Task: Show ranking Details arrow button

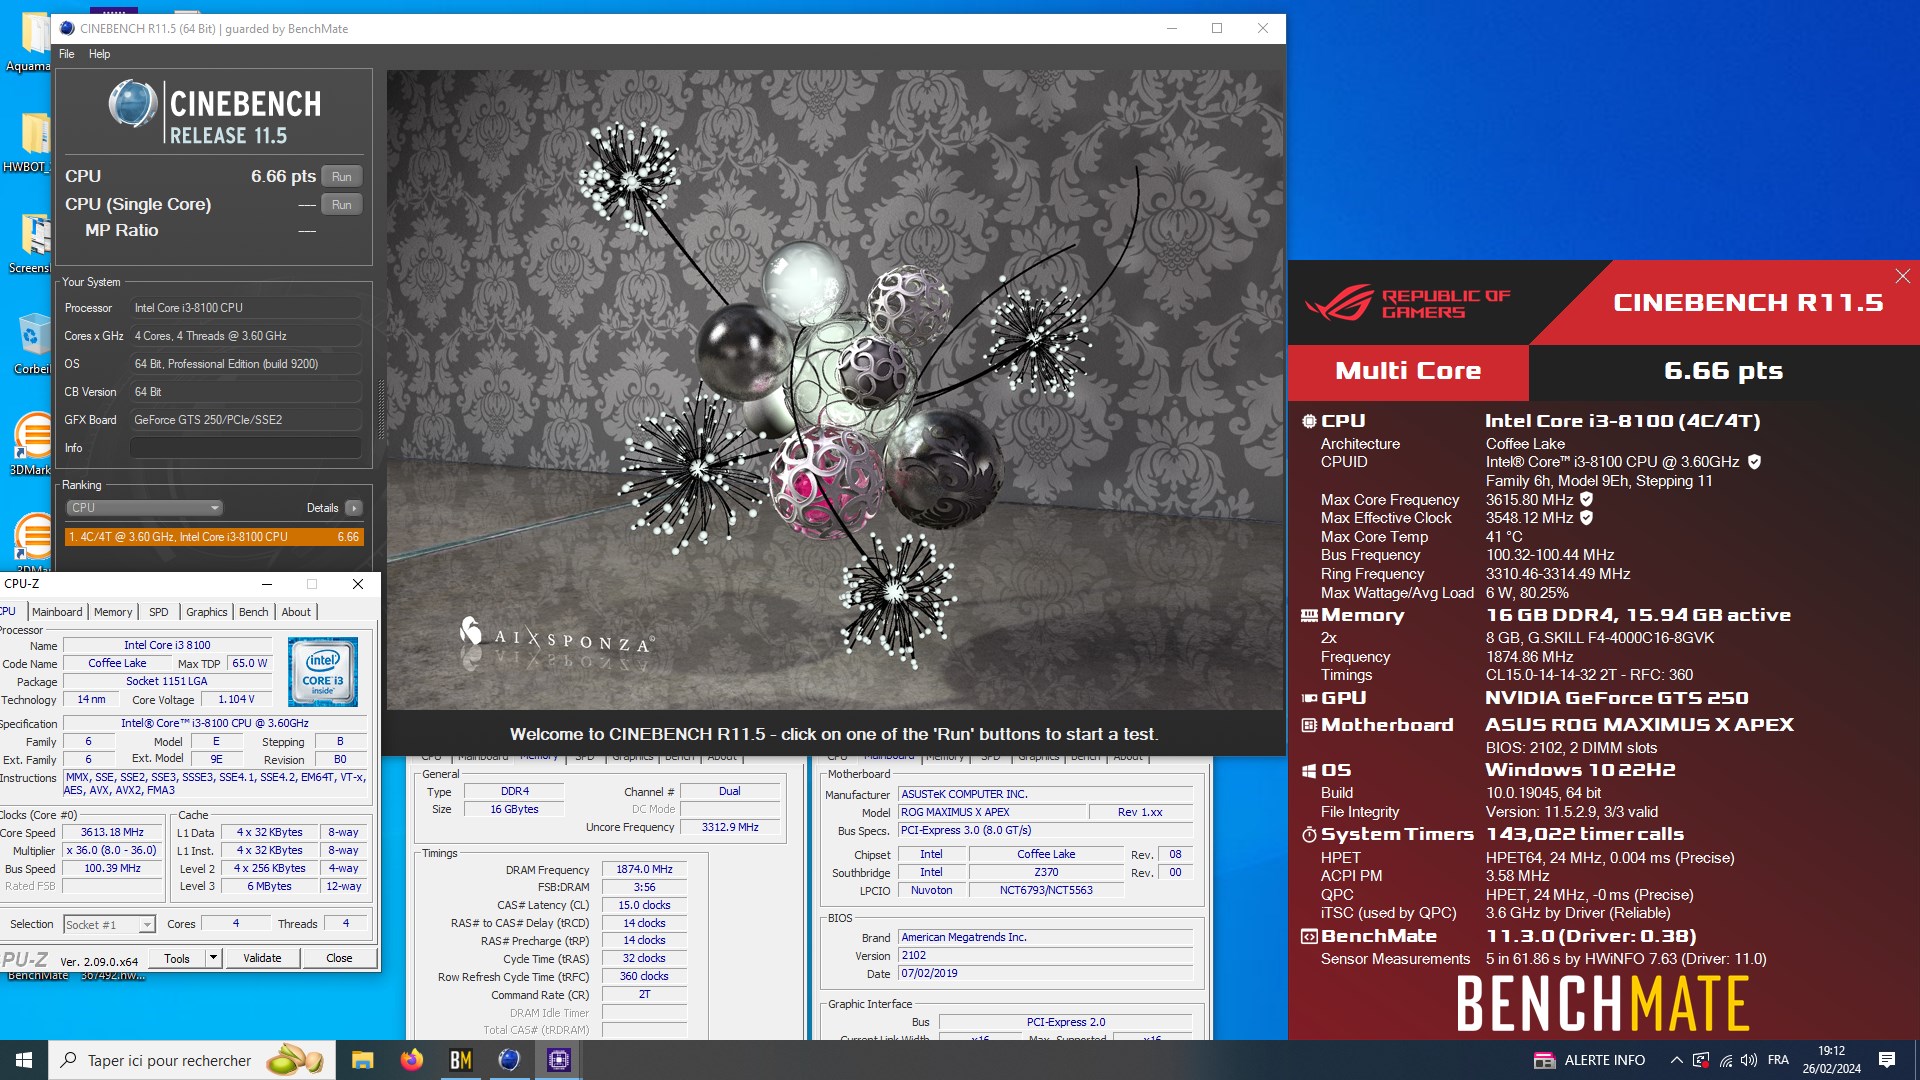Action: tap(353, 508)
